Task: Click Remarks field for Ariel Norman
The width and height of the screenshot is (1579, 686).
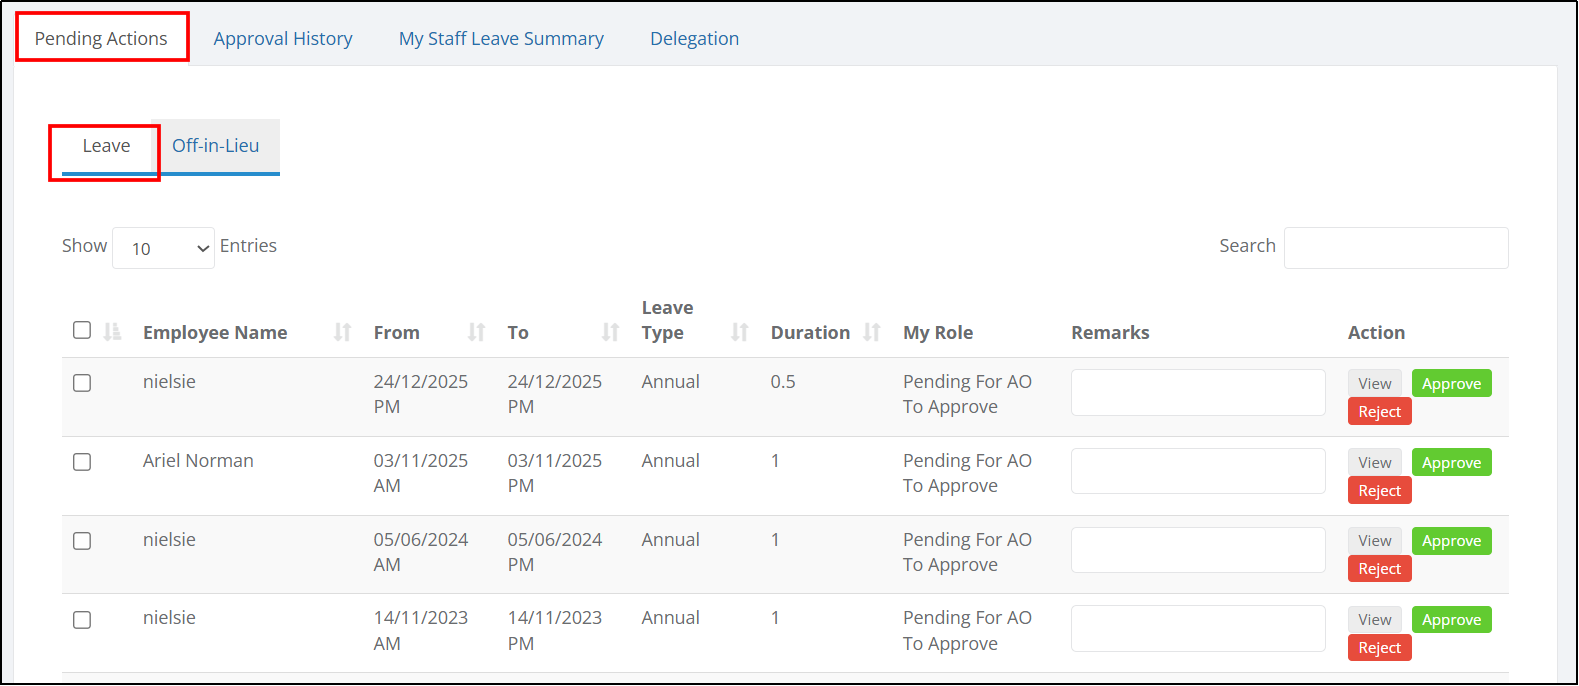Action: click(1198, 471)
